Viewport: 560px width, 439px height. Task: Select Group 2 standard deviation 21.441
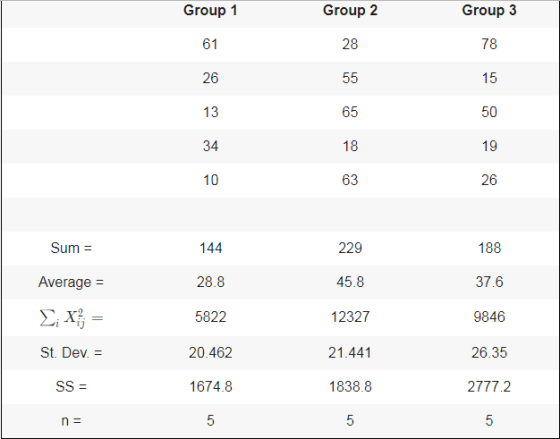coord(350,353)
